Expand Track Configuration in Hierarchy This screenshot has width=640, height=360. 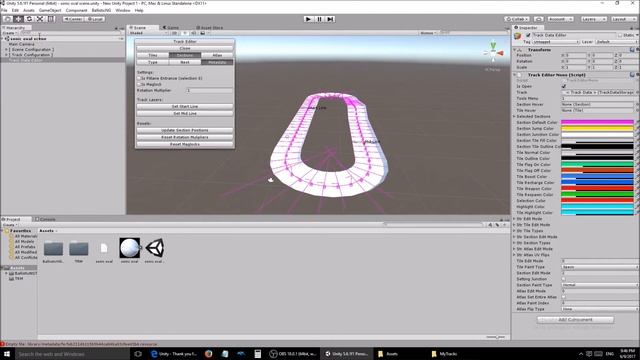click(x=7, y=55)
